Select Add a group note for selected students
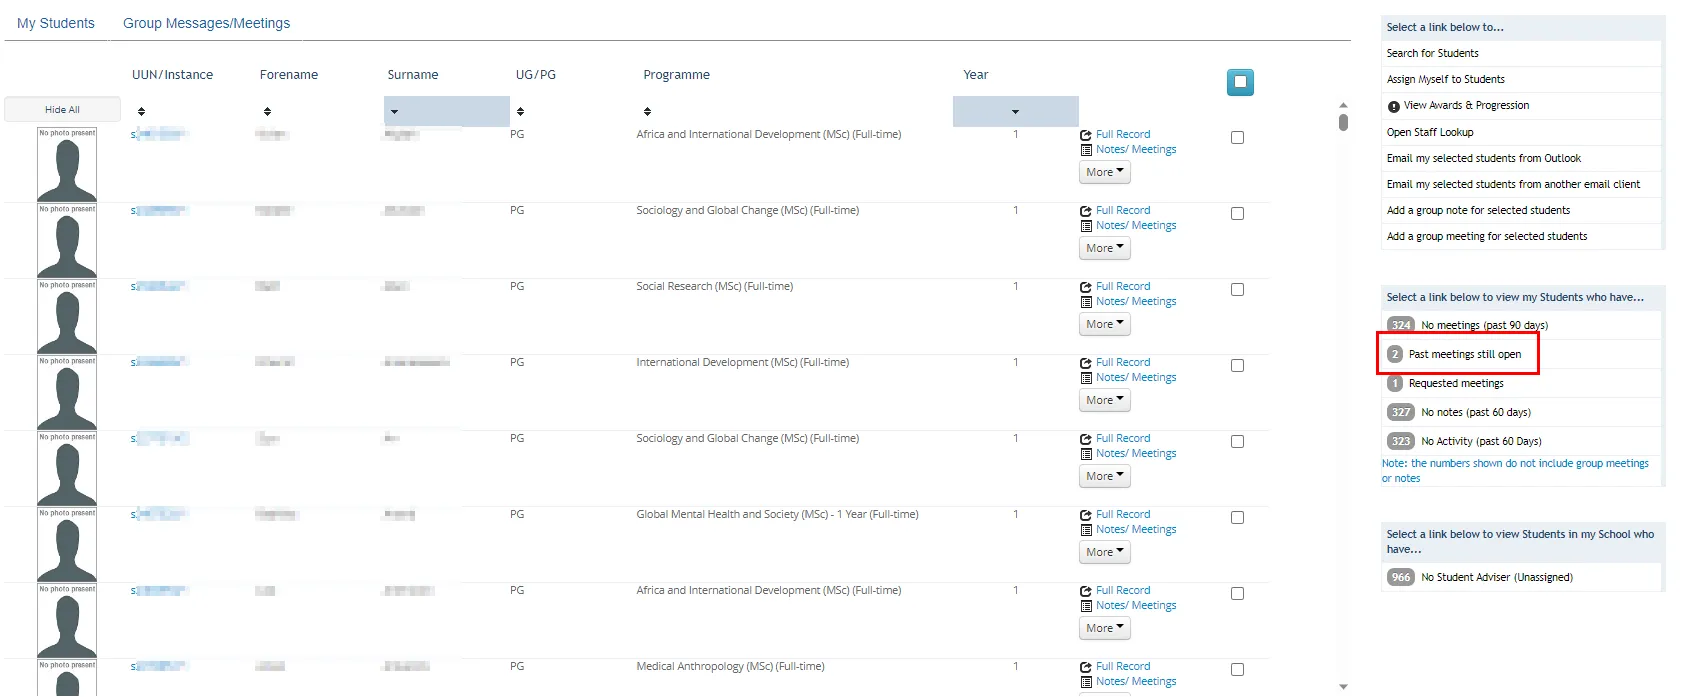The image size is (1695, 697). (x=1478, y=210)
